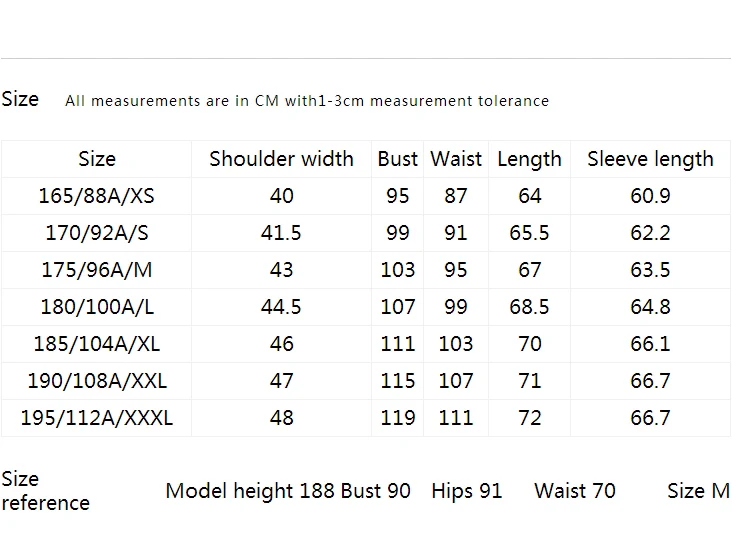Click the Sleeve length column header
Screen dimensions: 732x546
(x=650, y=159)
